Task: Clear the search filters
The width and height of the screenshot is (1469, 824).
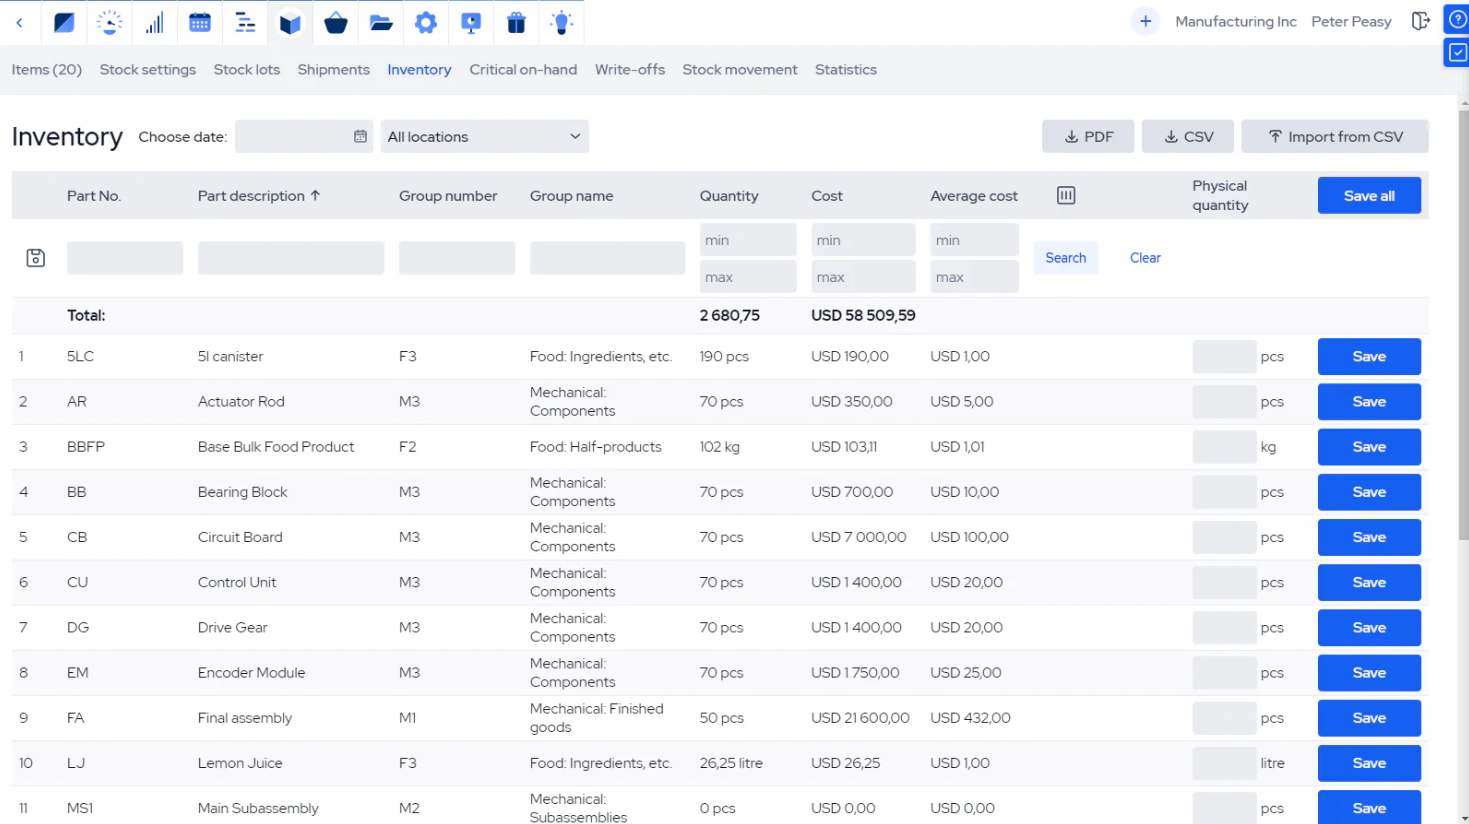Action: 1145,258
